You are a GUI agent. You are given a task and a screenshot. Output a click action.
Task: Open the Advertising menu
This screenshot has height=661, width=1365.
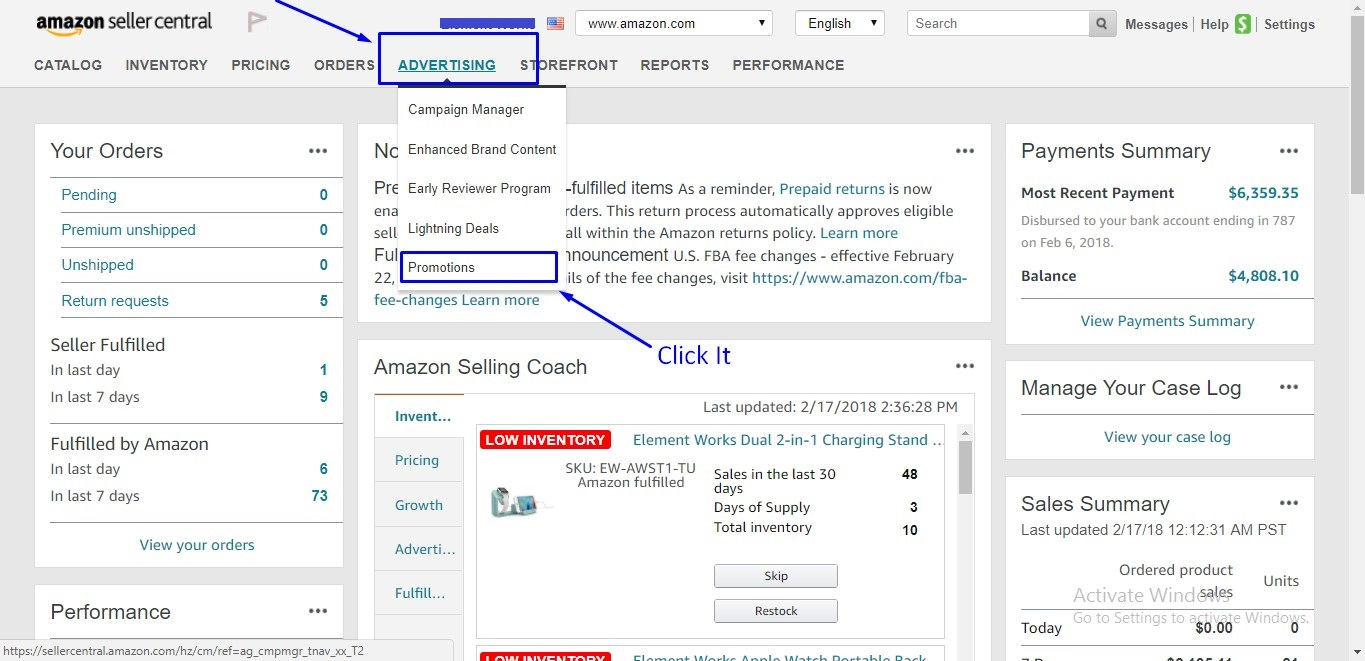pos(447,65)
